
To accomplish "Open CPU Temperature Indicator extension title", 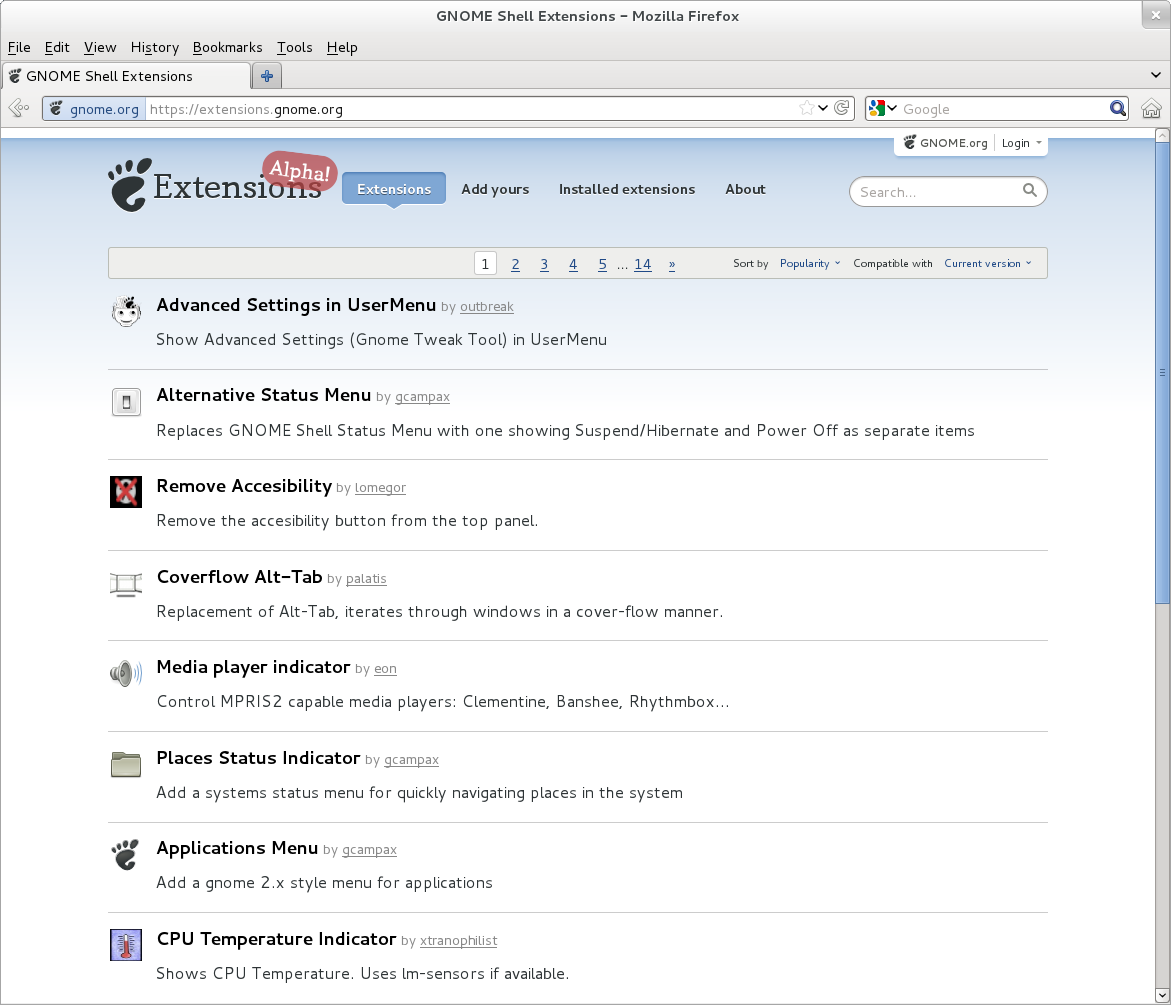I will click(x=276, y=939).
